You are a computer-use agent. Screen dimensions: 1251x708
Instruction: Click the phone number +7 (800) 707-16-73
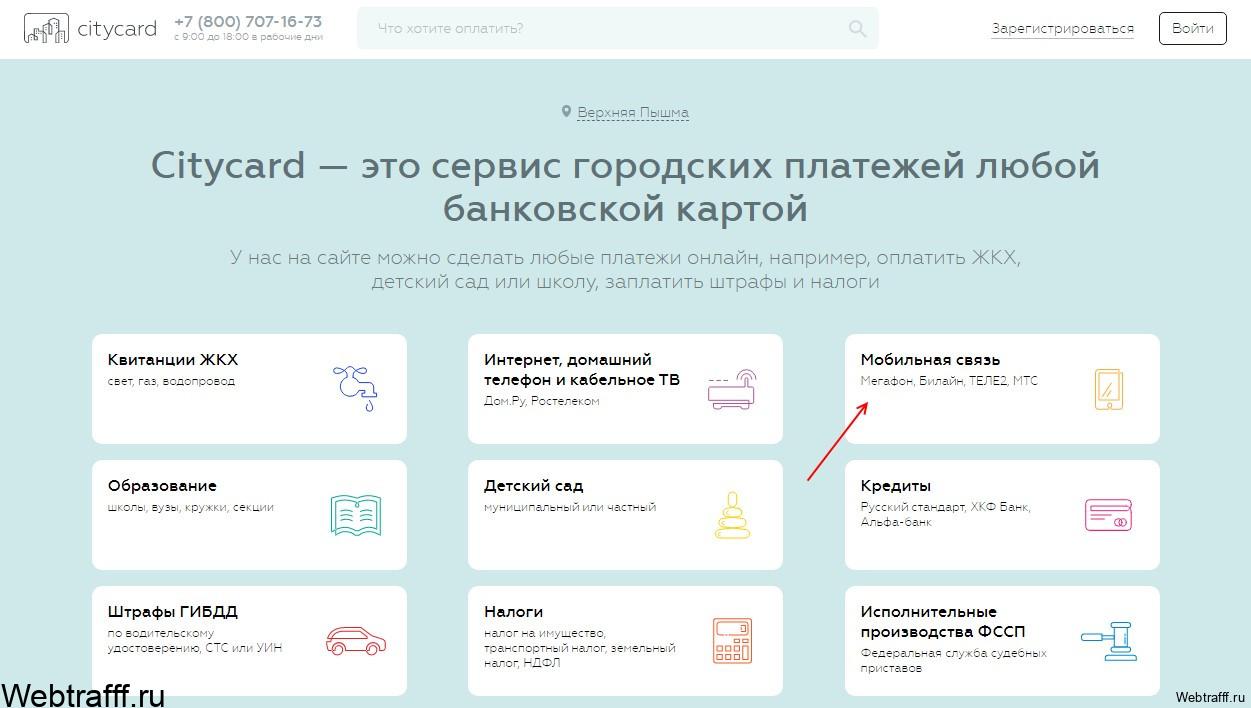[x=248, y=21]
